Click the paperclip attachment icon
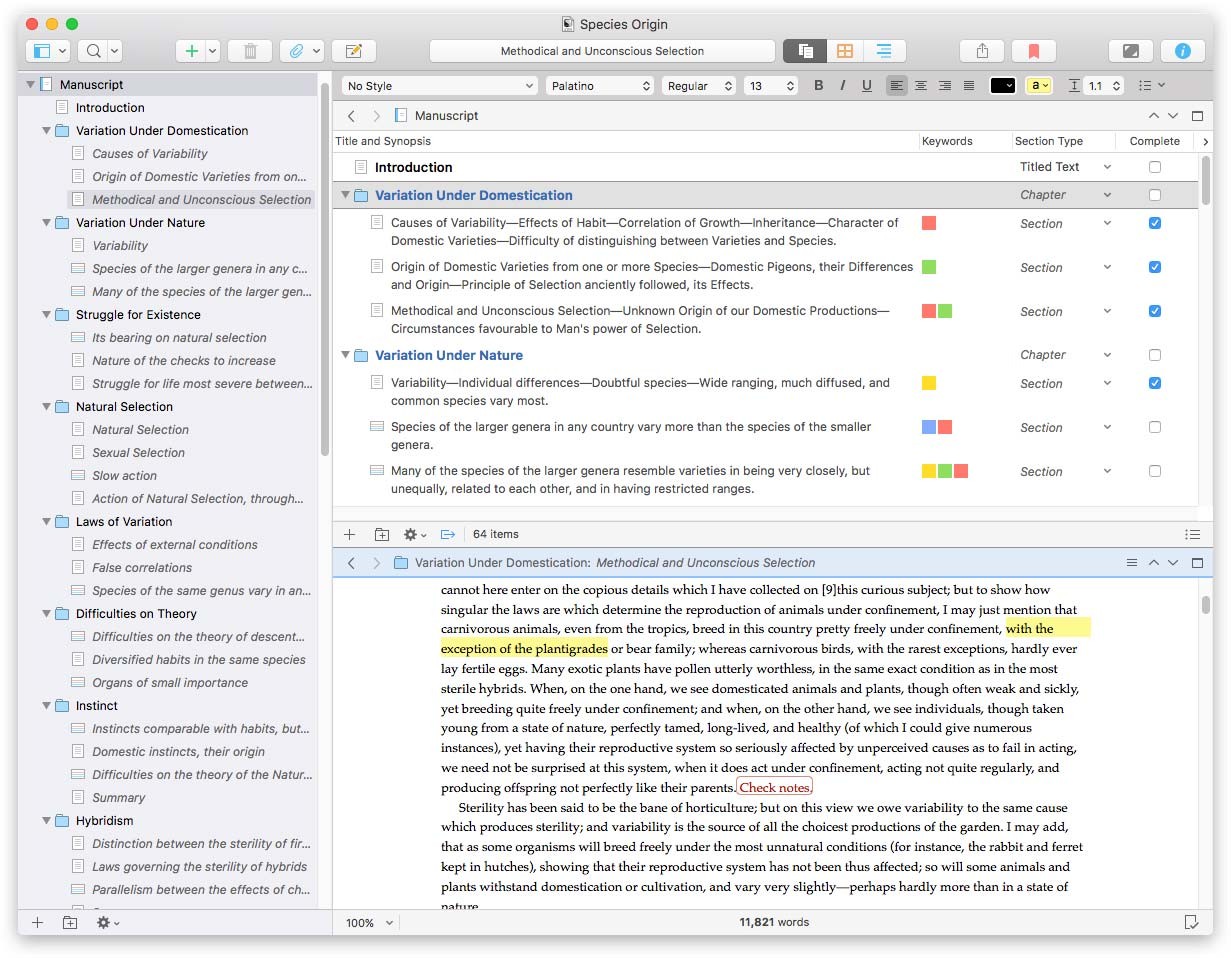 tap(297, 51)
